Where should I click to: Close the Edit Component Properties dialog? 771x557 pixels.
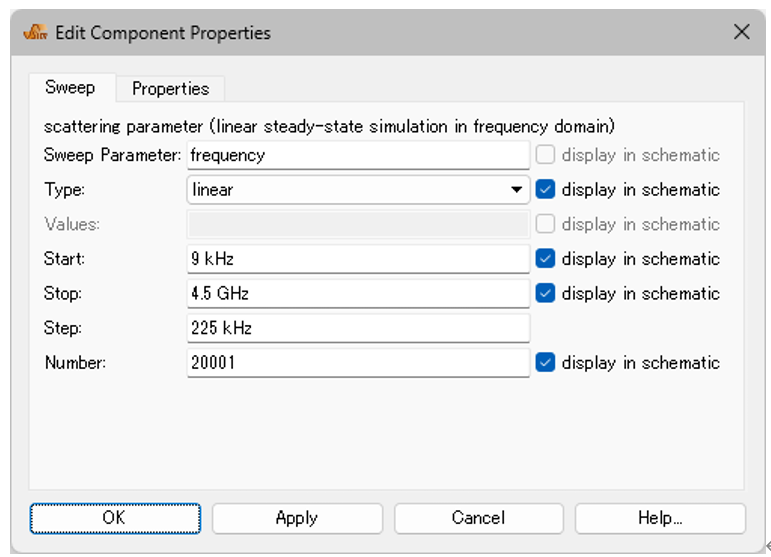point(741,32)
